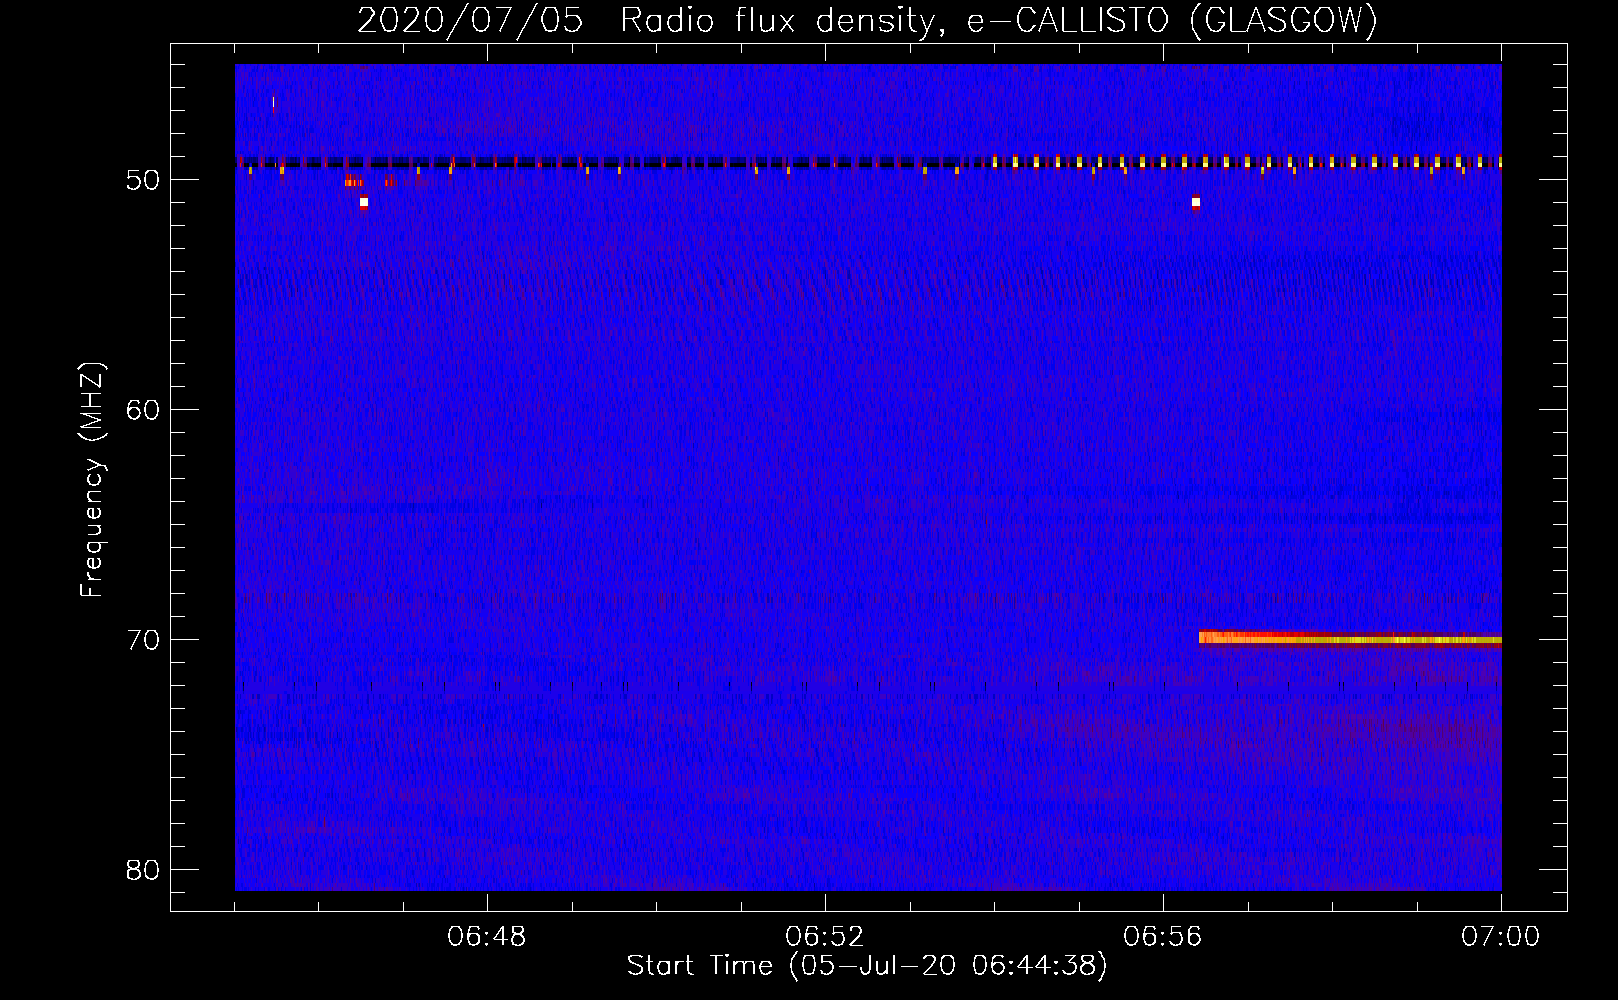Click the 50 frequency tick label
Screen dimensions: 1618x1000
(x=142, y=181)
